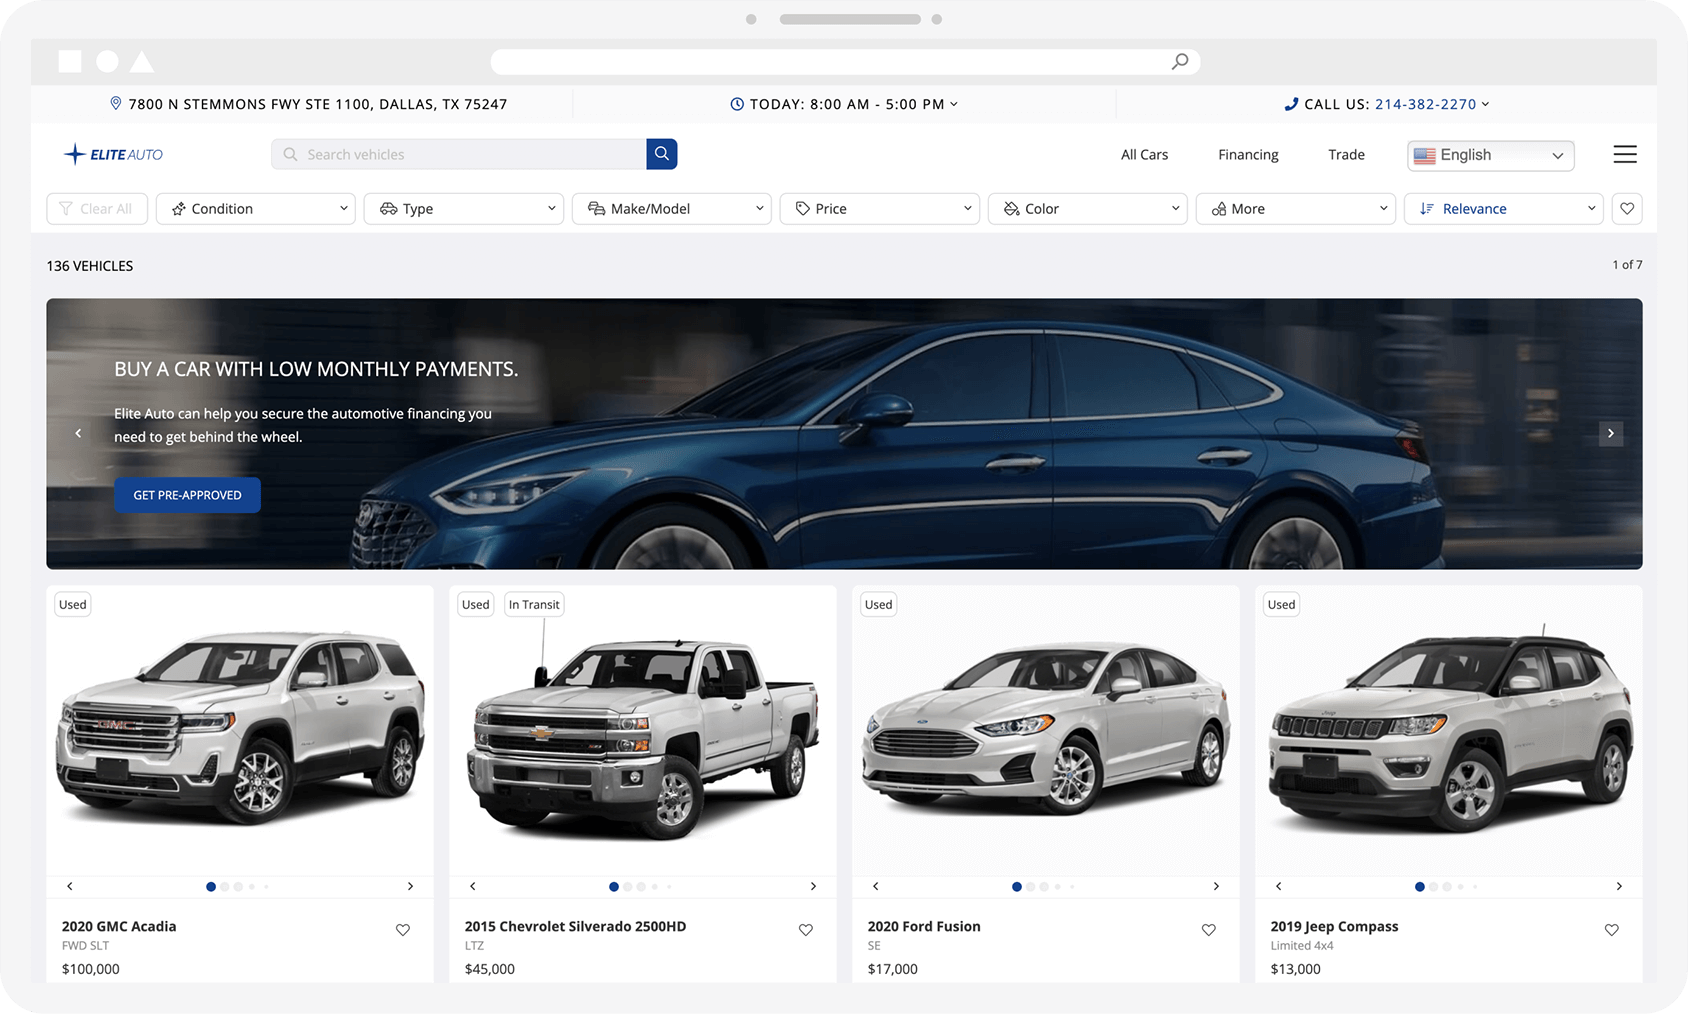Click the Ford Fusion photo thumbnail
The image size is (1688, 1014).
1046,731
